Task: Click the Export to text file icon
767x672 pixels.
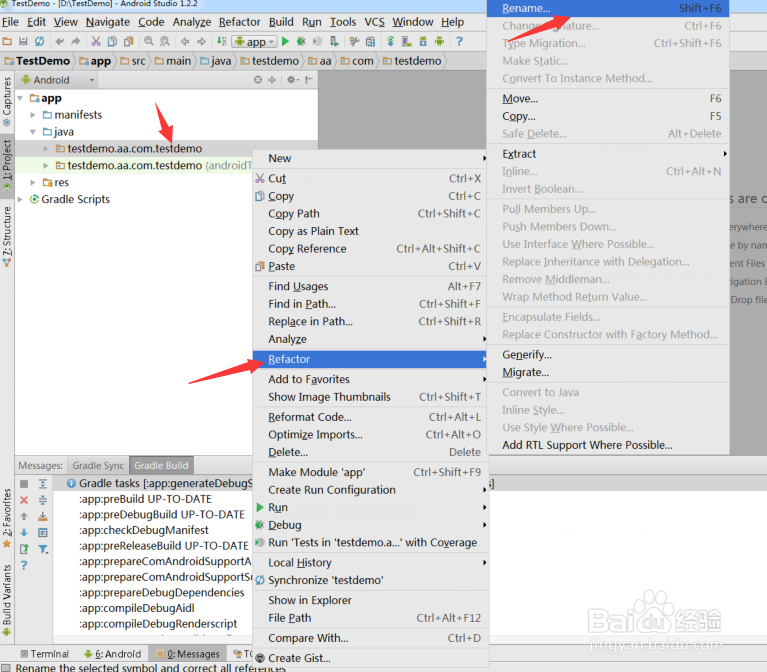Action: pos(24,549)
